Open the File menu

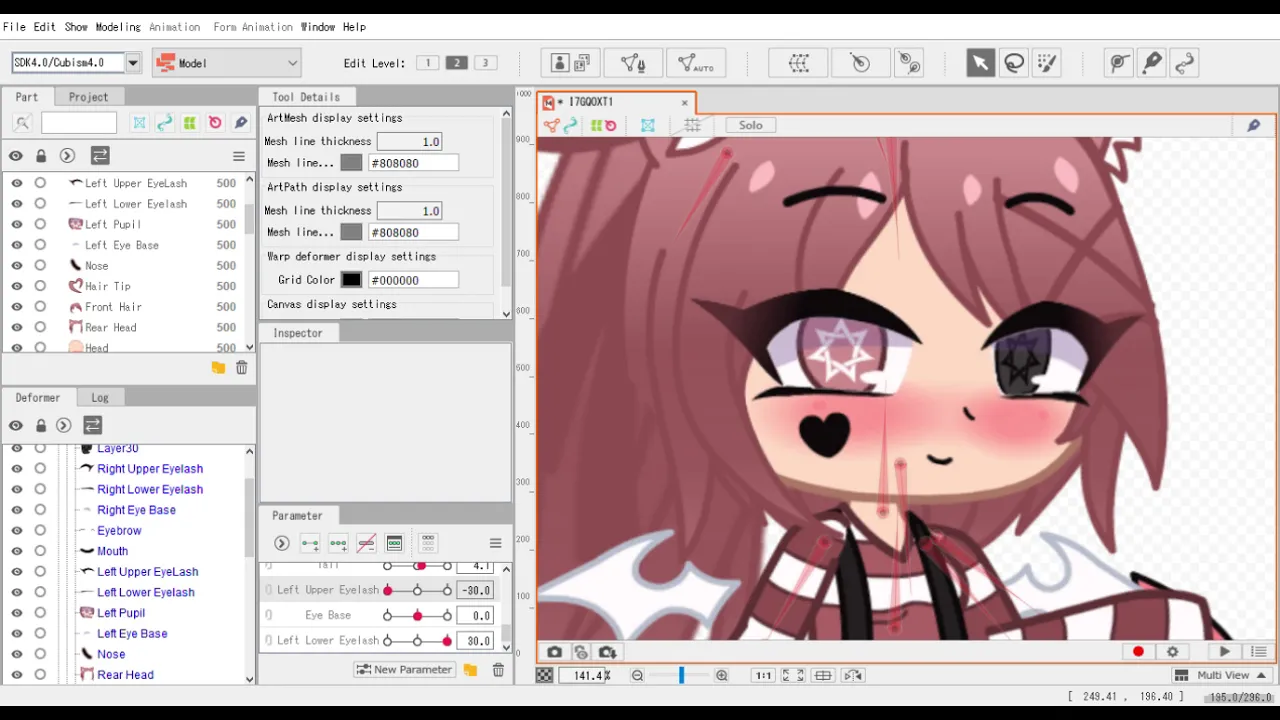pos(14,27)
